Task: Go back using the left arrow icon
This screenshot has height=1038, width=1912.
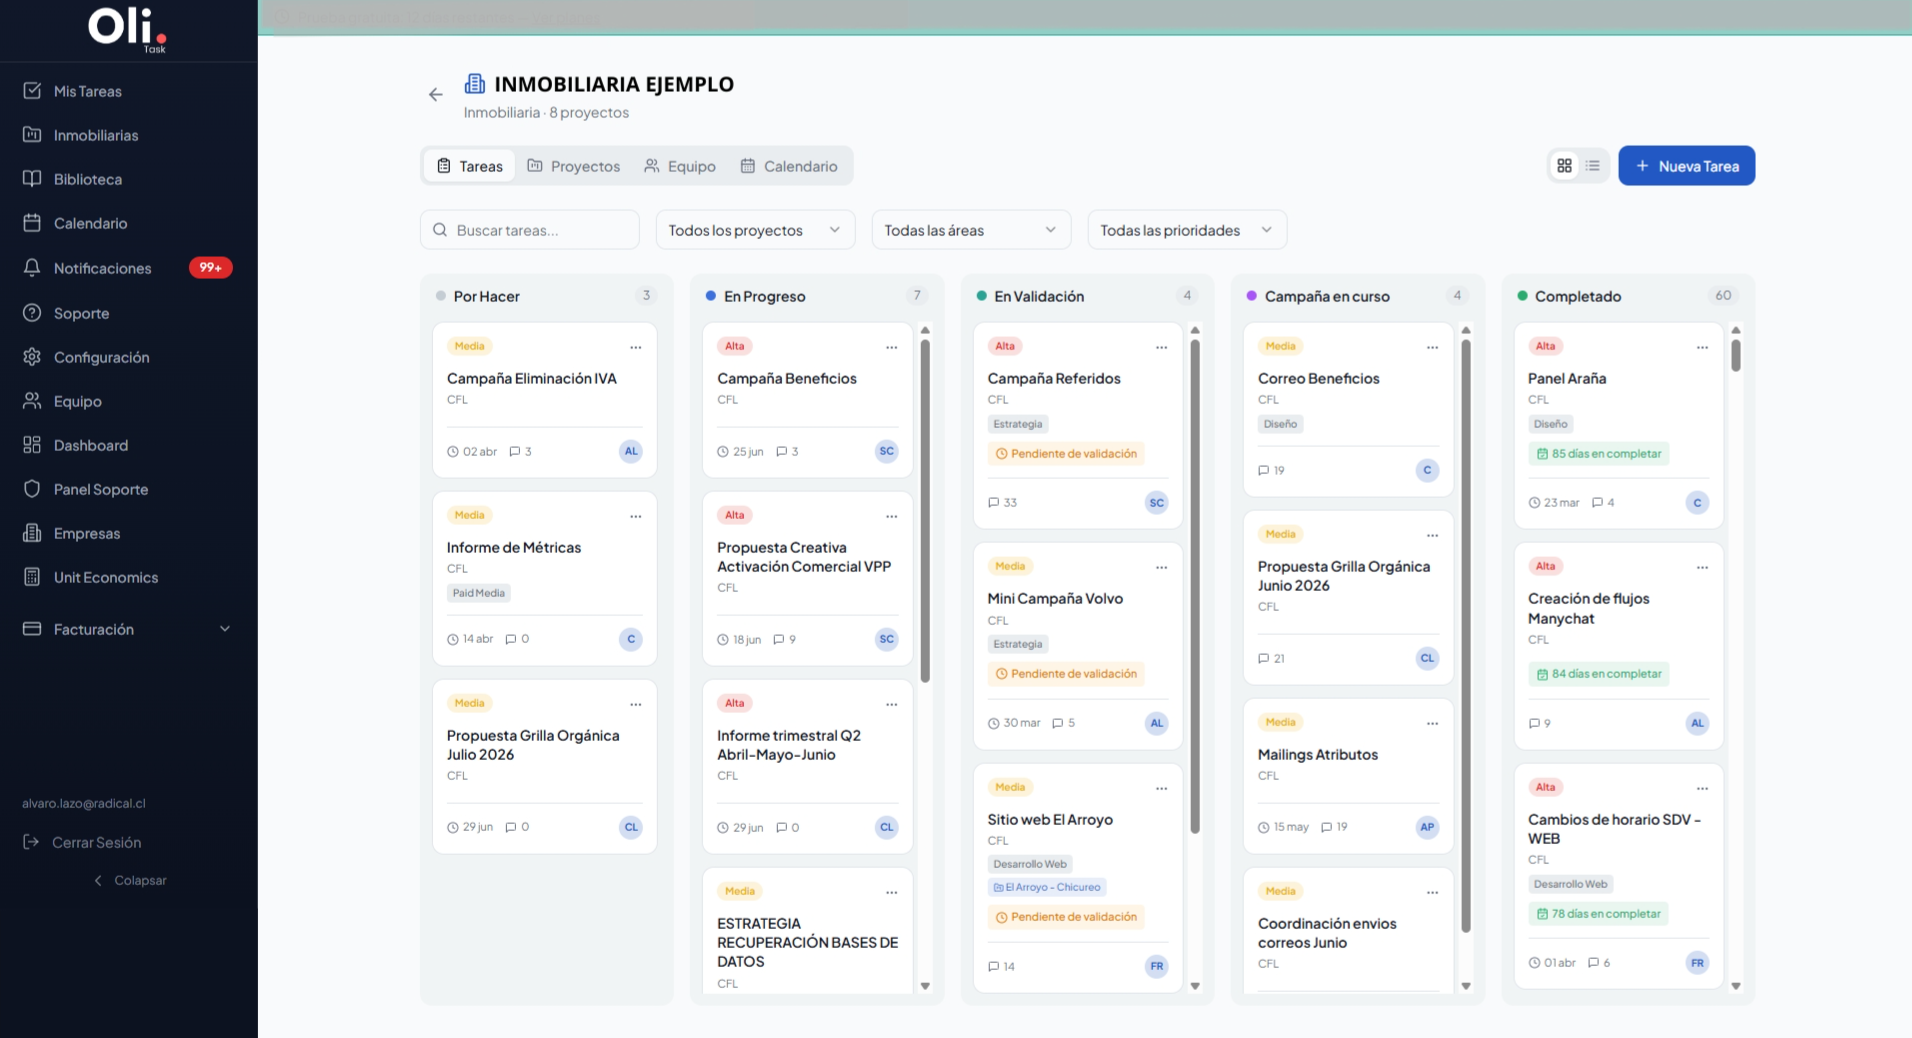Action: (x=435, y=94)
